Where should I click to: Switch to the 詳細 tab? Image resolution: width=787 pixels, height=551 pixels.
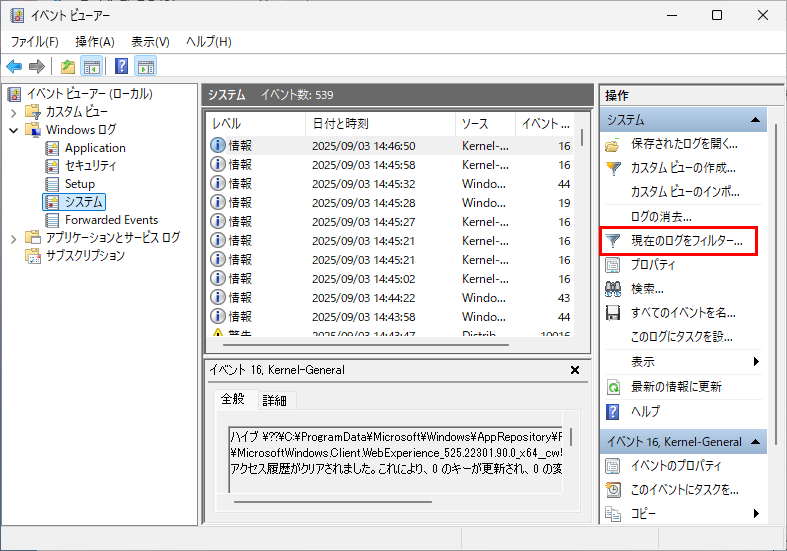click(x=275, y=400)
